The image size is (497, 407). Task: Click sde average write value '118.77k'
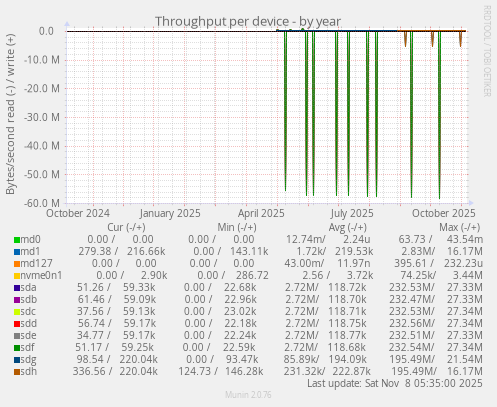point(347,335)
